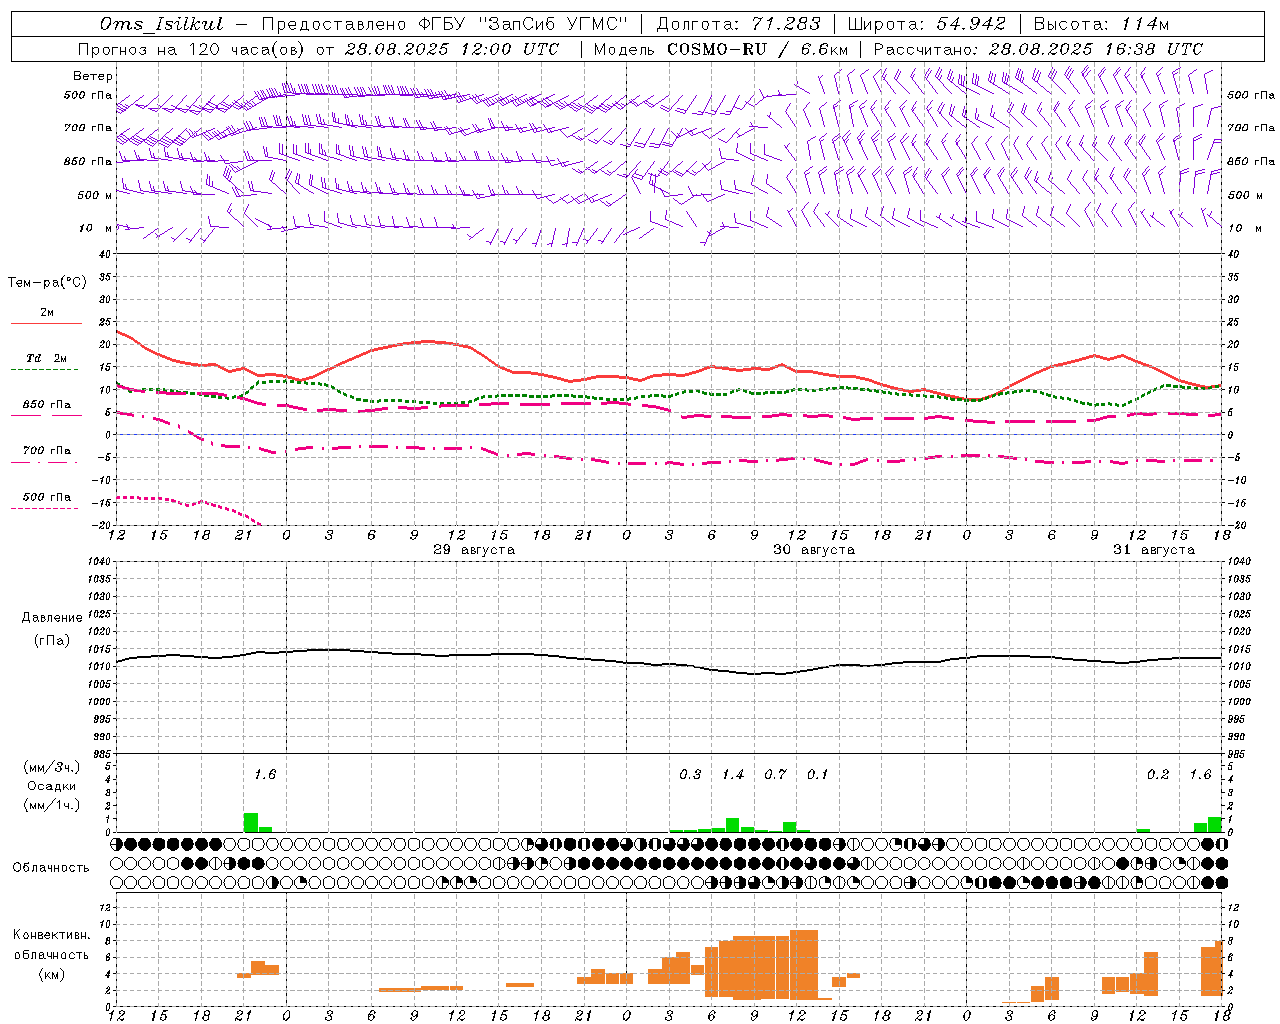Click the 'Высота: 114м' header value
Screen dimensions: 1280x1024
tap(1101, 24)
